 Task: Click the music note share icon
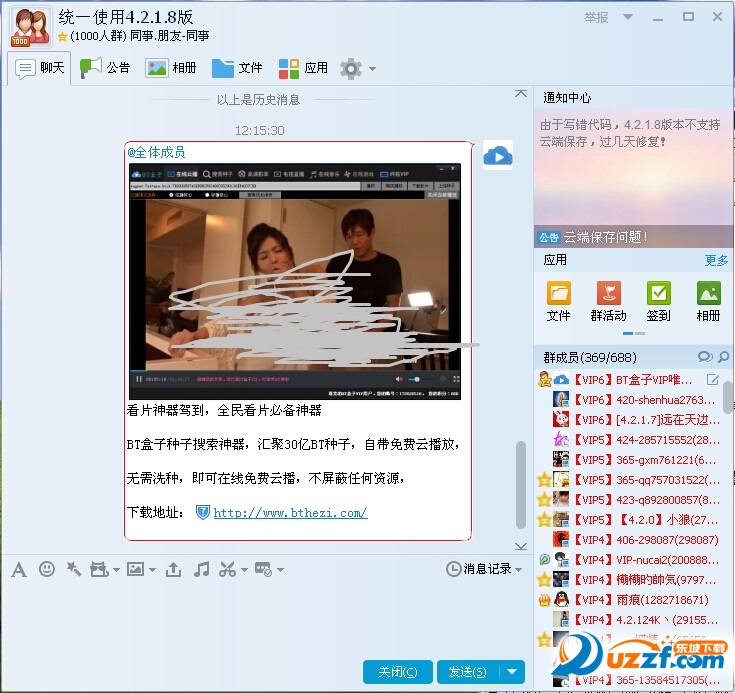[201, 569]
